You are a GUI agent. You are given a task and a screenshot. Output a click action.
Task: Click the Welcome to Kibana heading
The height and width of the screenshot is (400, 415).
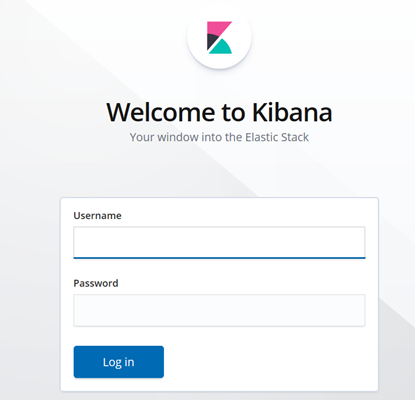click(x=219, y=112)
